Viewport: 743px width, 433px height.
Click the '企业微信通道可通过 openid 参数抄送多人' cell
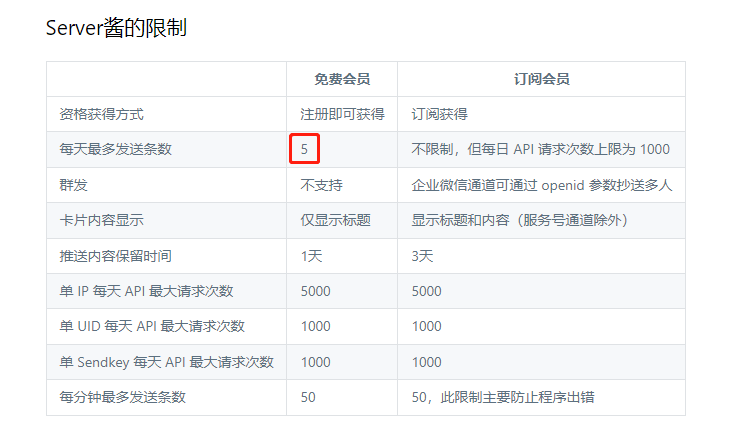(542, 185)
